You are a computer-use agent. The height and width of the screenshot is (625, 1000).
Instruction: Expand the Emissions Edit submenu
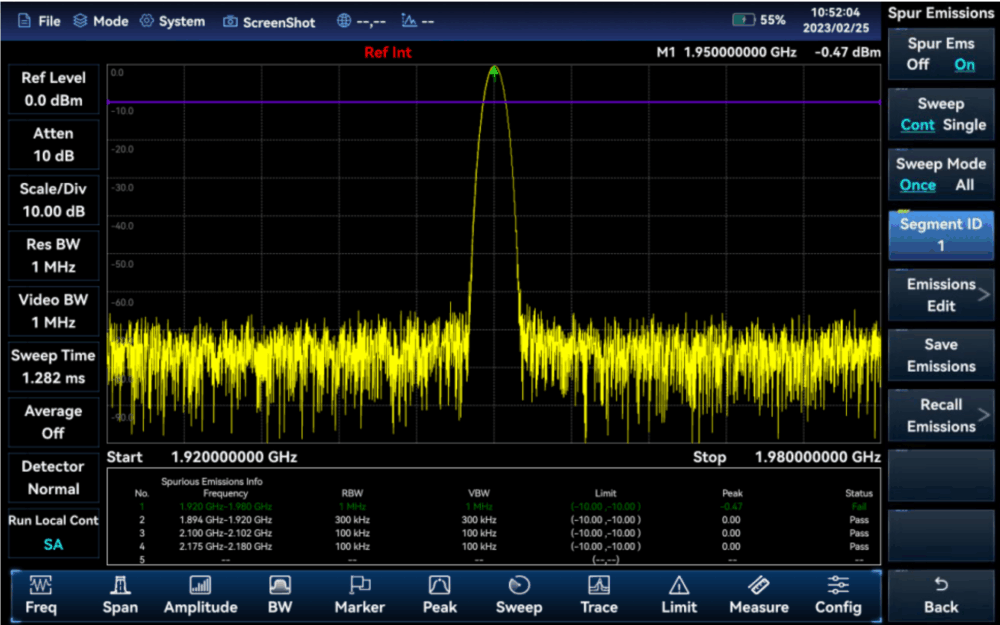click(940, 295)
